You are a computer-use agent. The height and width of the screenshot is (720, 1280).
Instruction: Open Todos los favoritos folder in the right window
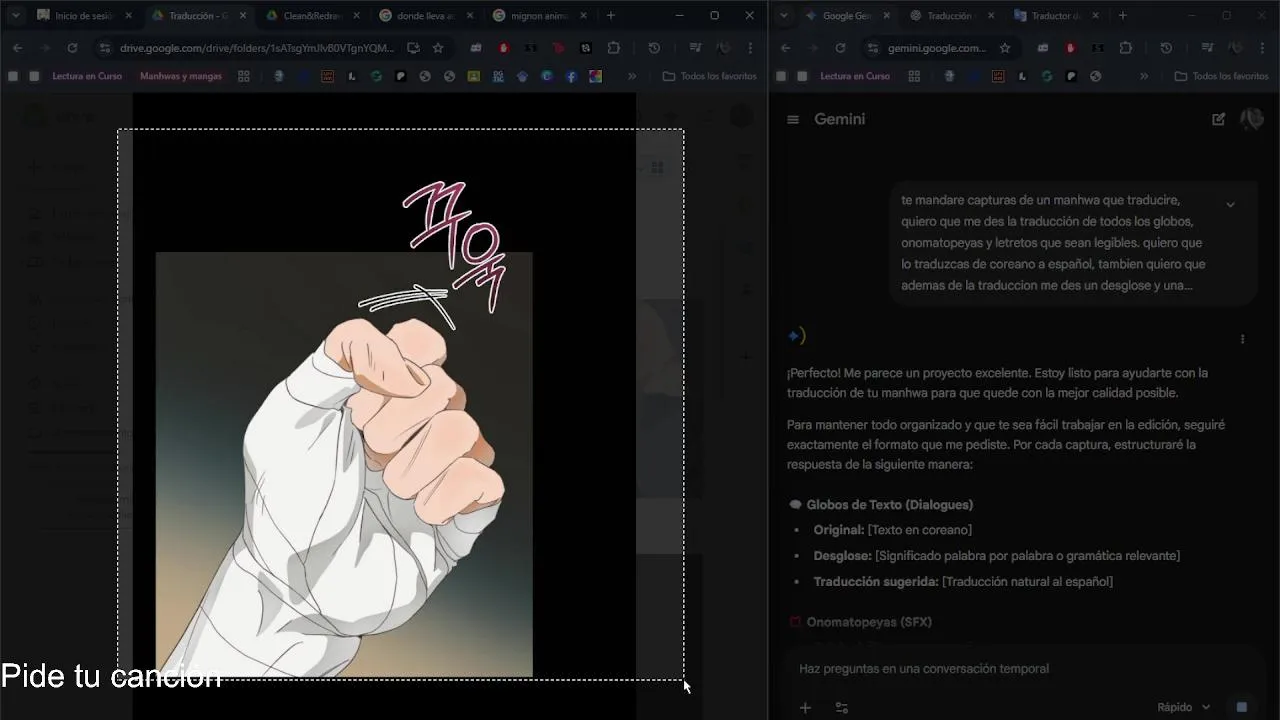click(1221, 76)
